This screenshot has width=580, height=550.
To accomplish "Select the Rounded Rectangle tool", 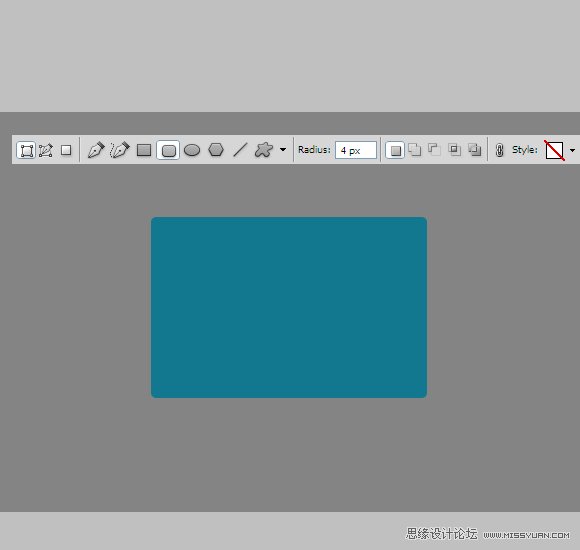I will [x=168, y=150].
